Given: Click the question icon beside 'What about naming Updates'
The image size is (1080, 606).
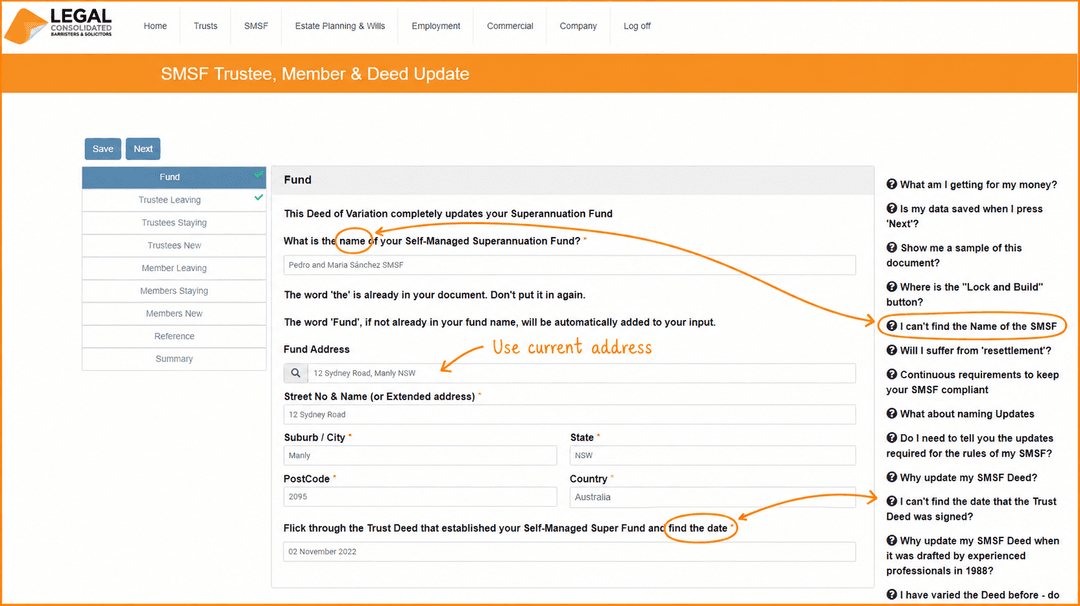Looking at the screenshot, I should pyautogui.click(x=891, y=413).
